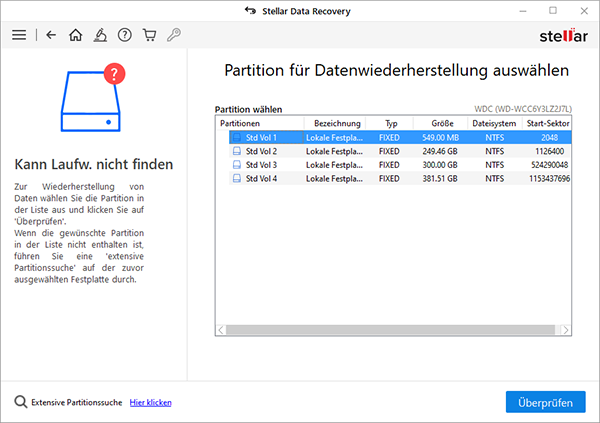The image size is (600, 423).
Task: Go back using the arrow icon
Action: pyautogui.click(x=51, y=35)
